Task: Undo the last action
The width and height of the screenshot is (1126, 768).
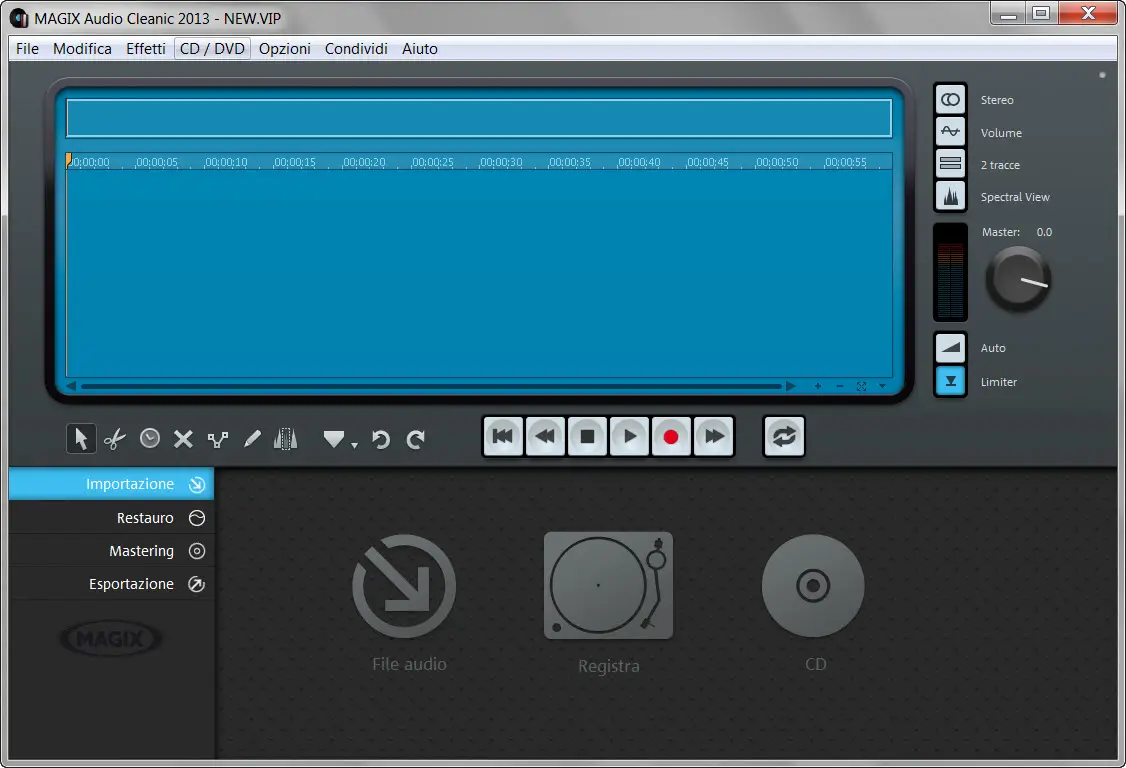Action: 381,439
